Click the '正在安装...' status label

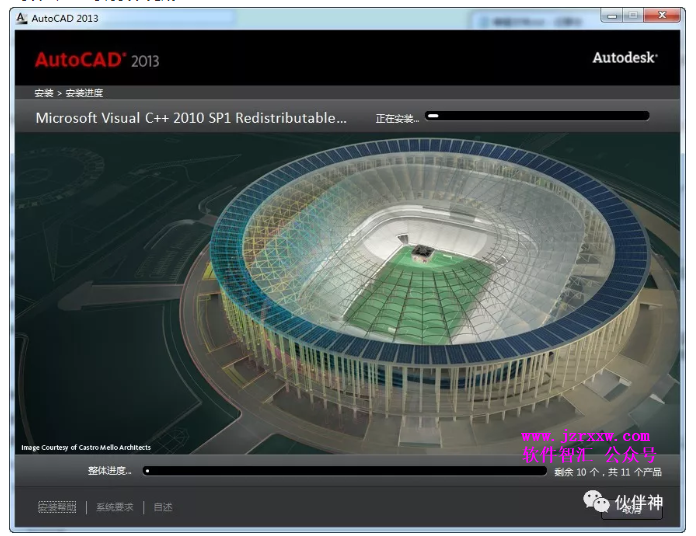coord(397,118)
